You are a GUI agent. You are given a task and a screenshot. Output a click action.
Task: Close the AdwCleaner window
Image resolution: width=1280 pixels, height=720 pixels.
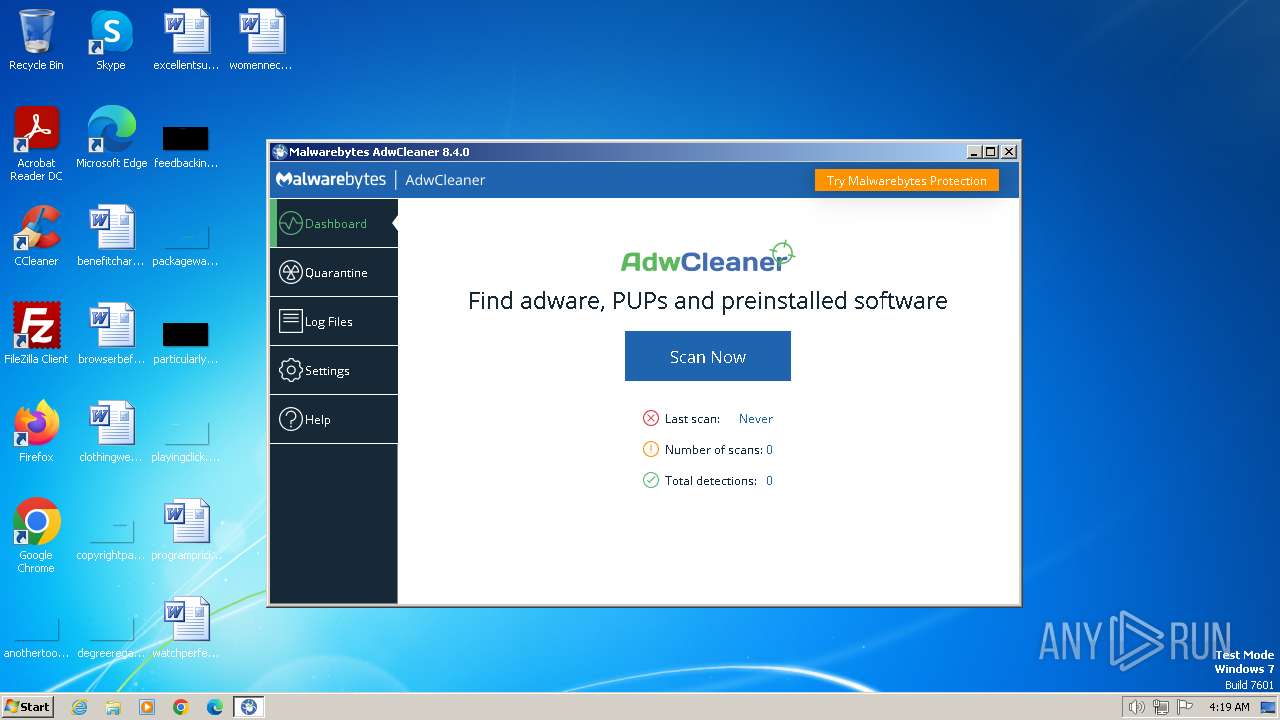1009,152
